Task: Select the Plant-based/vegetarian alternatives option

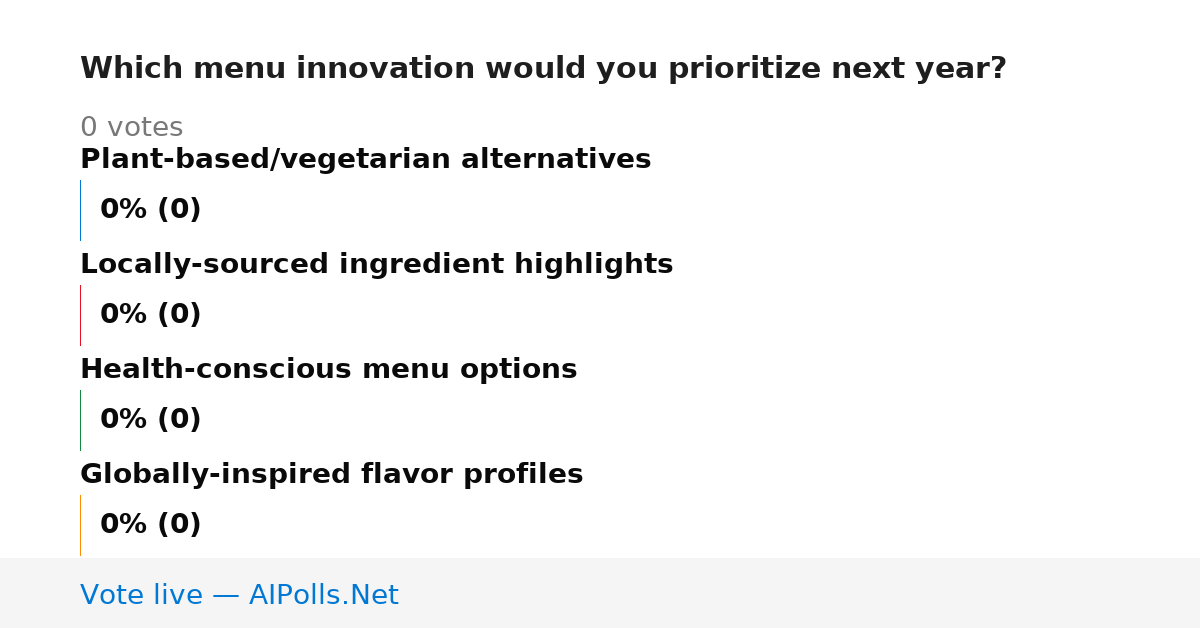Action: 365,159
